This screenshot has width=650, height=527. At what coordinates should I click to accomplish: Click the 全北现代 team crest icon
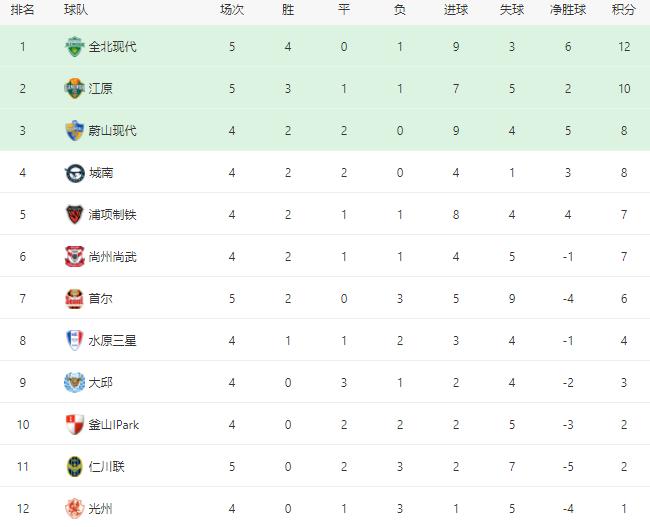pyautogui.click(x=75, y=47)
